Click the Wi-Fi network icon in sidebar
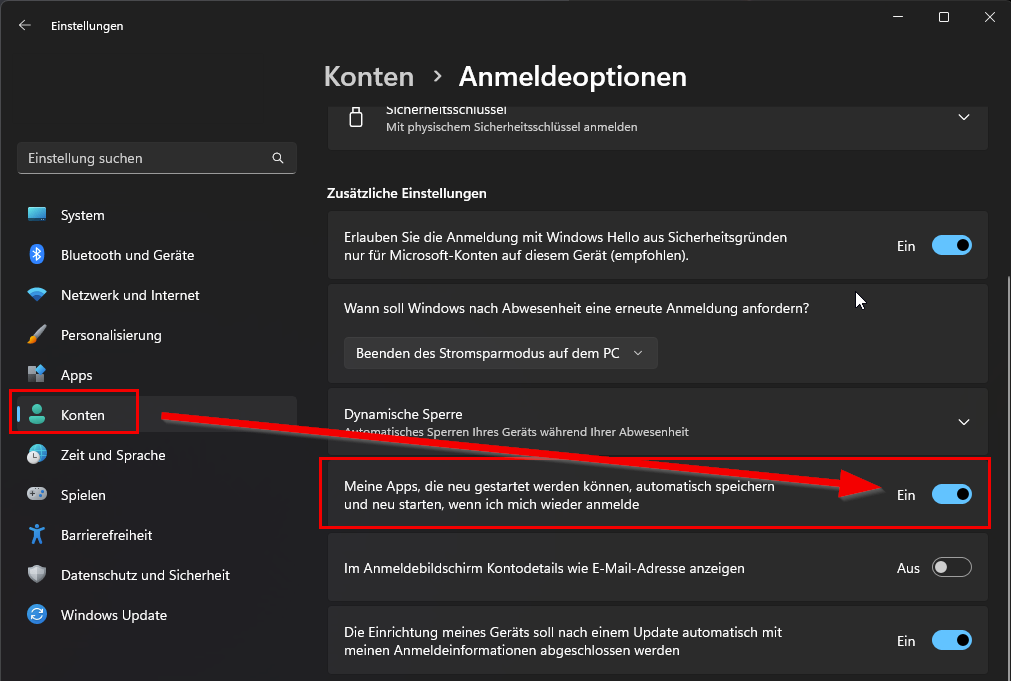1011x681 pixels. (37, 295)
